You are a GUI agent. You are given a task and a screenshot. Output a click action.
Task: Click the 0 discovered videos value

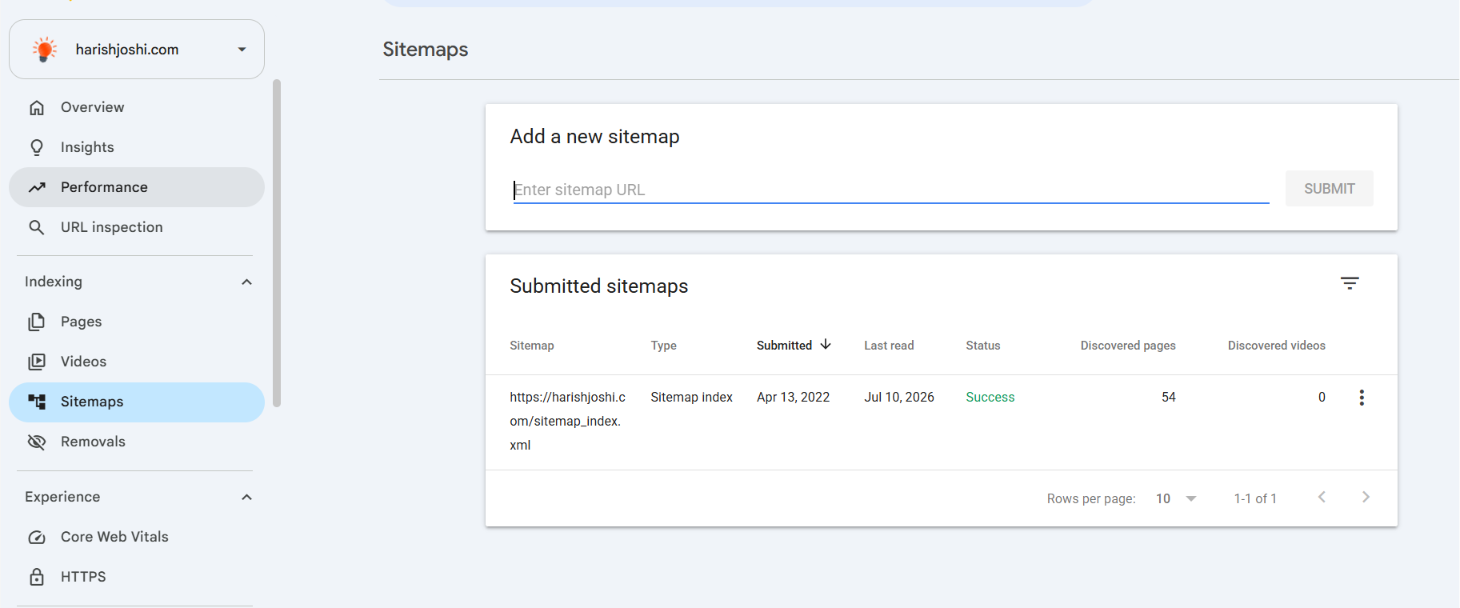coord(1322,397)
